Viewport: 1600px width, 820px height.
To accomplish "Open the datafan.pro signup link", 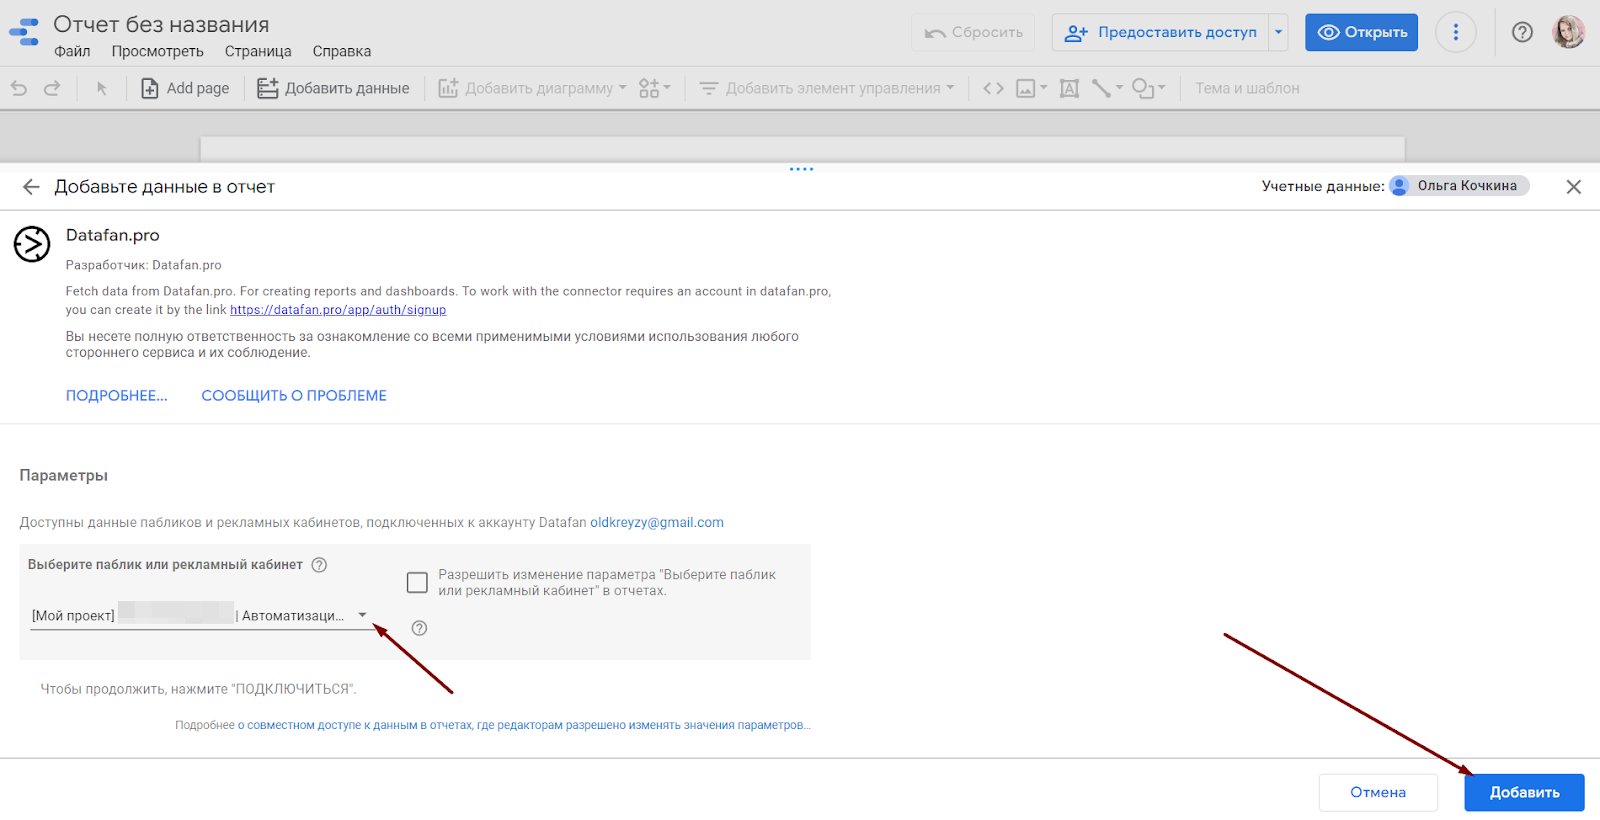I will pyautogui.click(x=338, y=310).
